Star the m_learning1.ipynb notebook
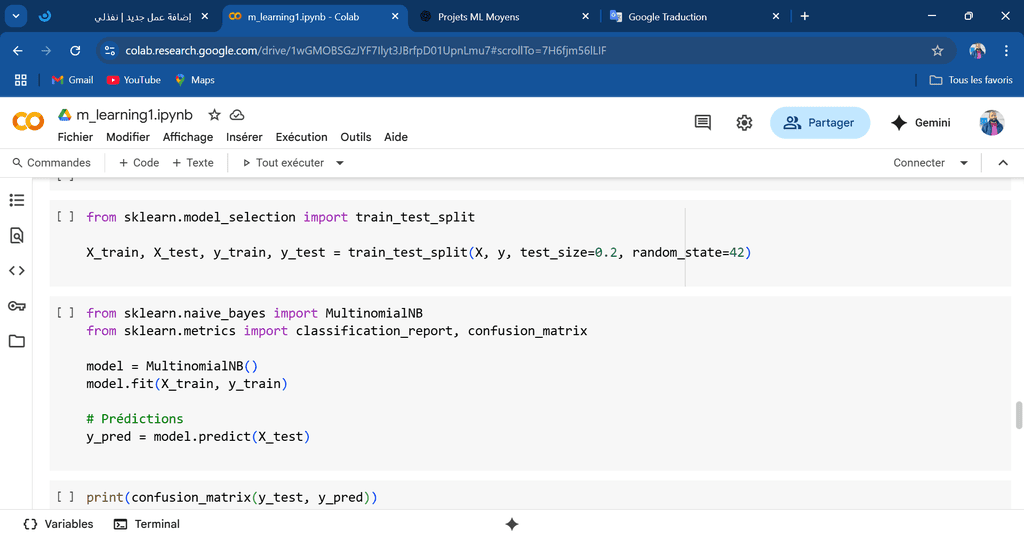Screen dimensions: 1024x538 tap(214, 115)
